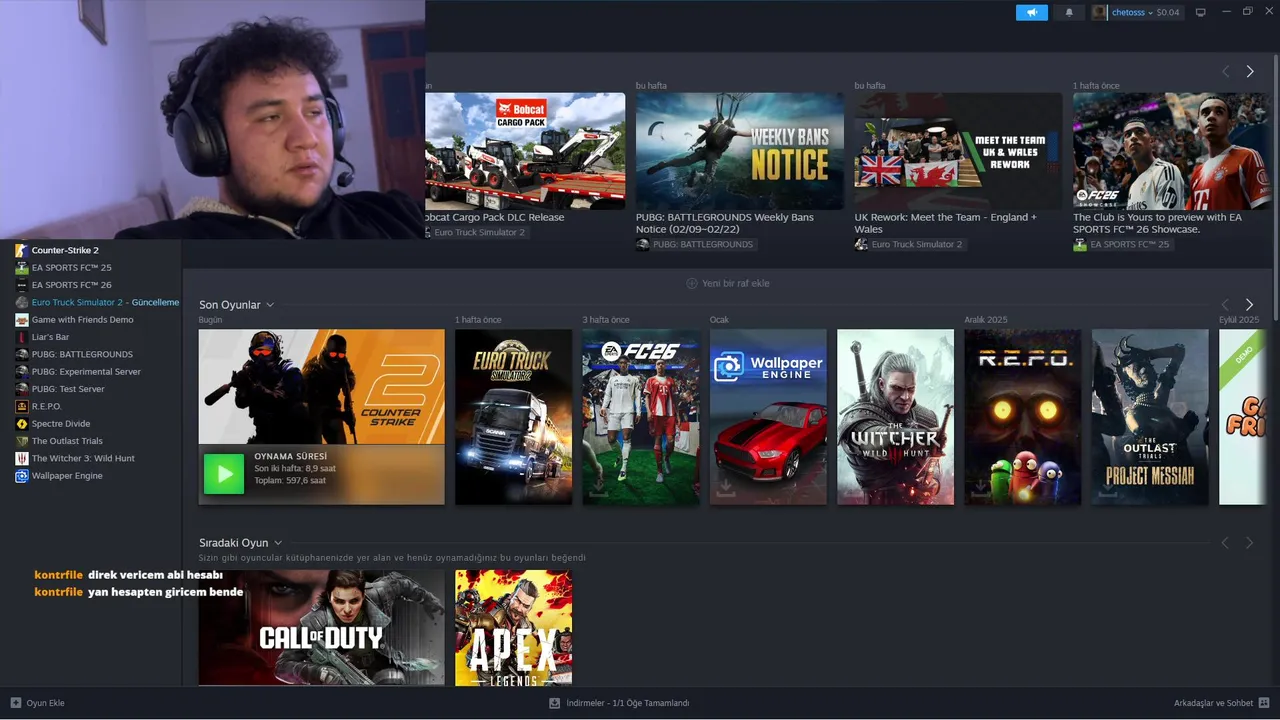1280x720 pixels.
Task: Go to next 'Sıradaki Oyun' shelf arrow
Action: (1249, 543)
